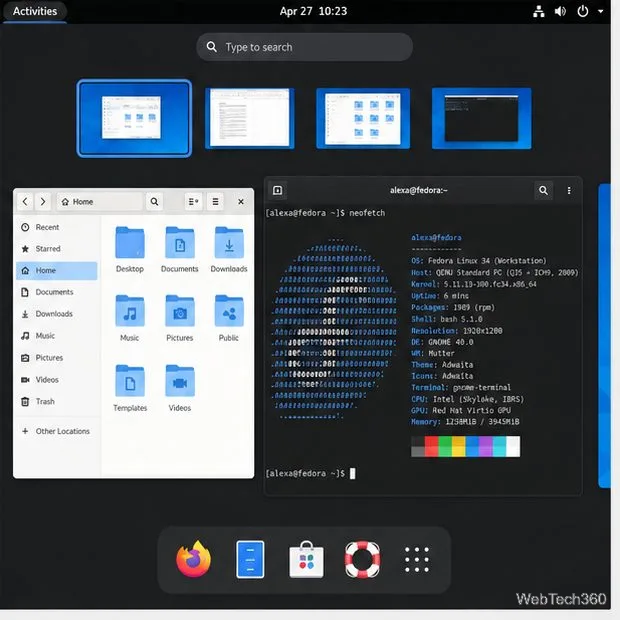The width and height of the screenshot is (620, 620).
Task: Open search in terminal header
Action: point(543,190)
